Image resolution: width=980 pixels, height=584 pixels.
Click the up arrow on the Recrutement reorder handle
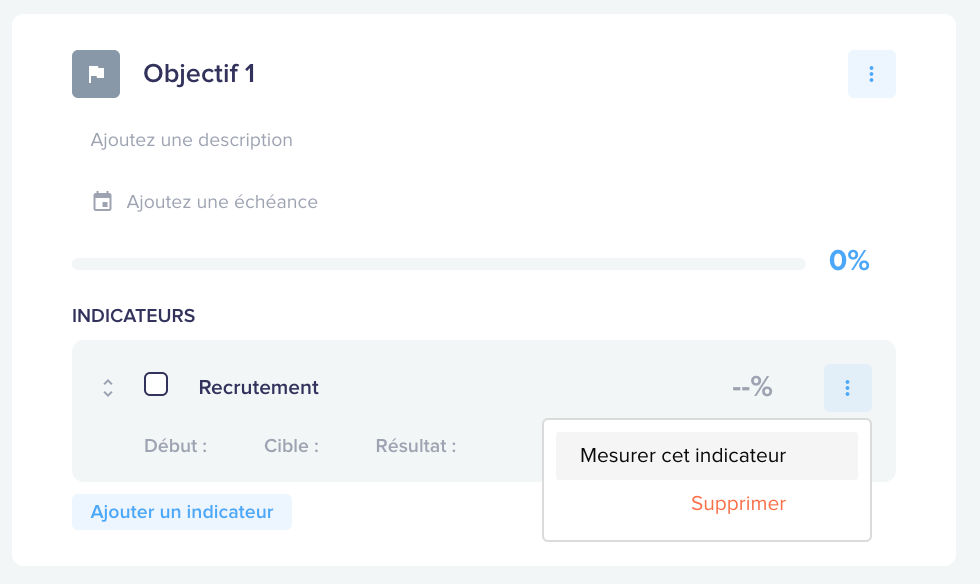click(108, 381)
